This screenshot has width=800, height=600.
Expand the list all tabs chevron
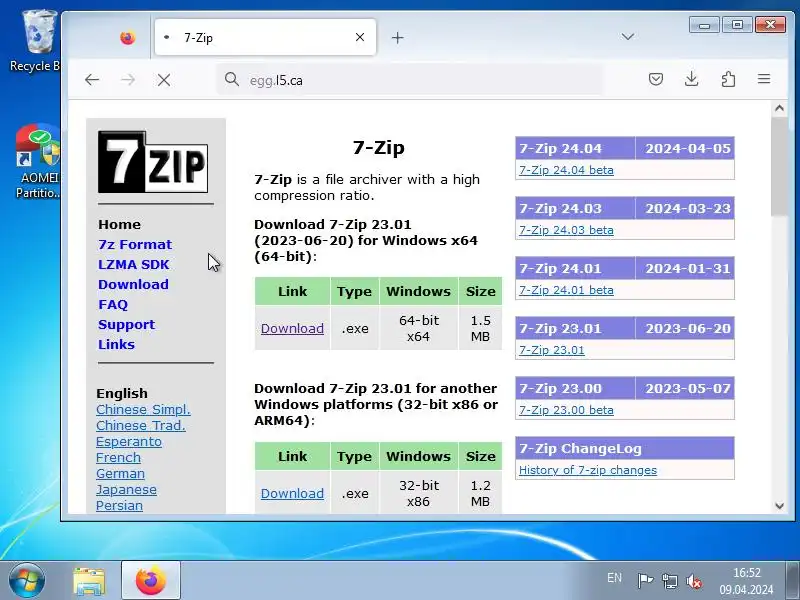pos(628,37)
